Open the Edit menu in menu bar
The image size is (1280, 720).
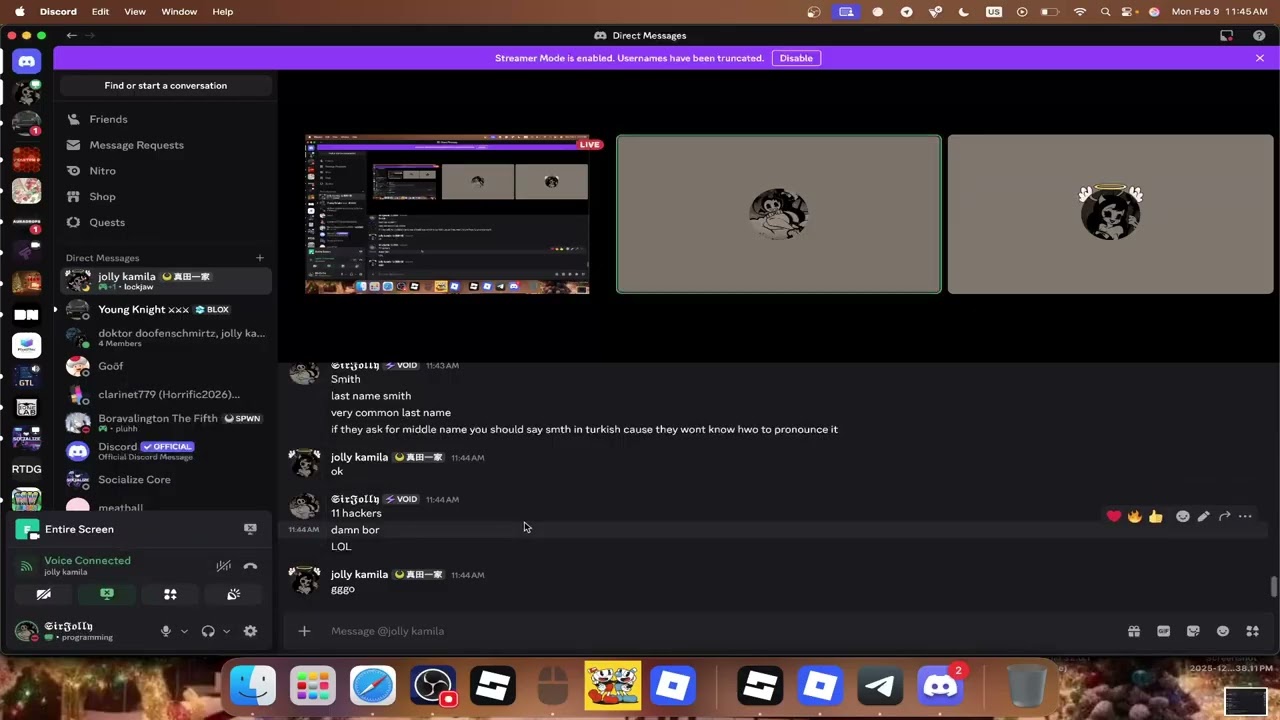[100, 12]
